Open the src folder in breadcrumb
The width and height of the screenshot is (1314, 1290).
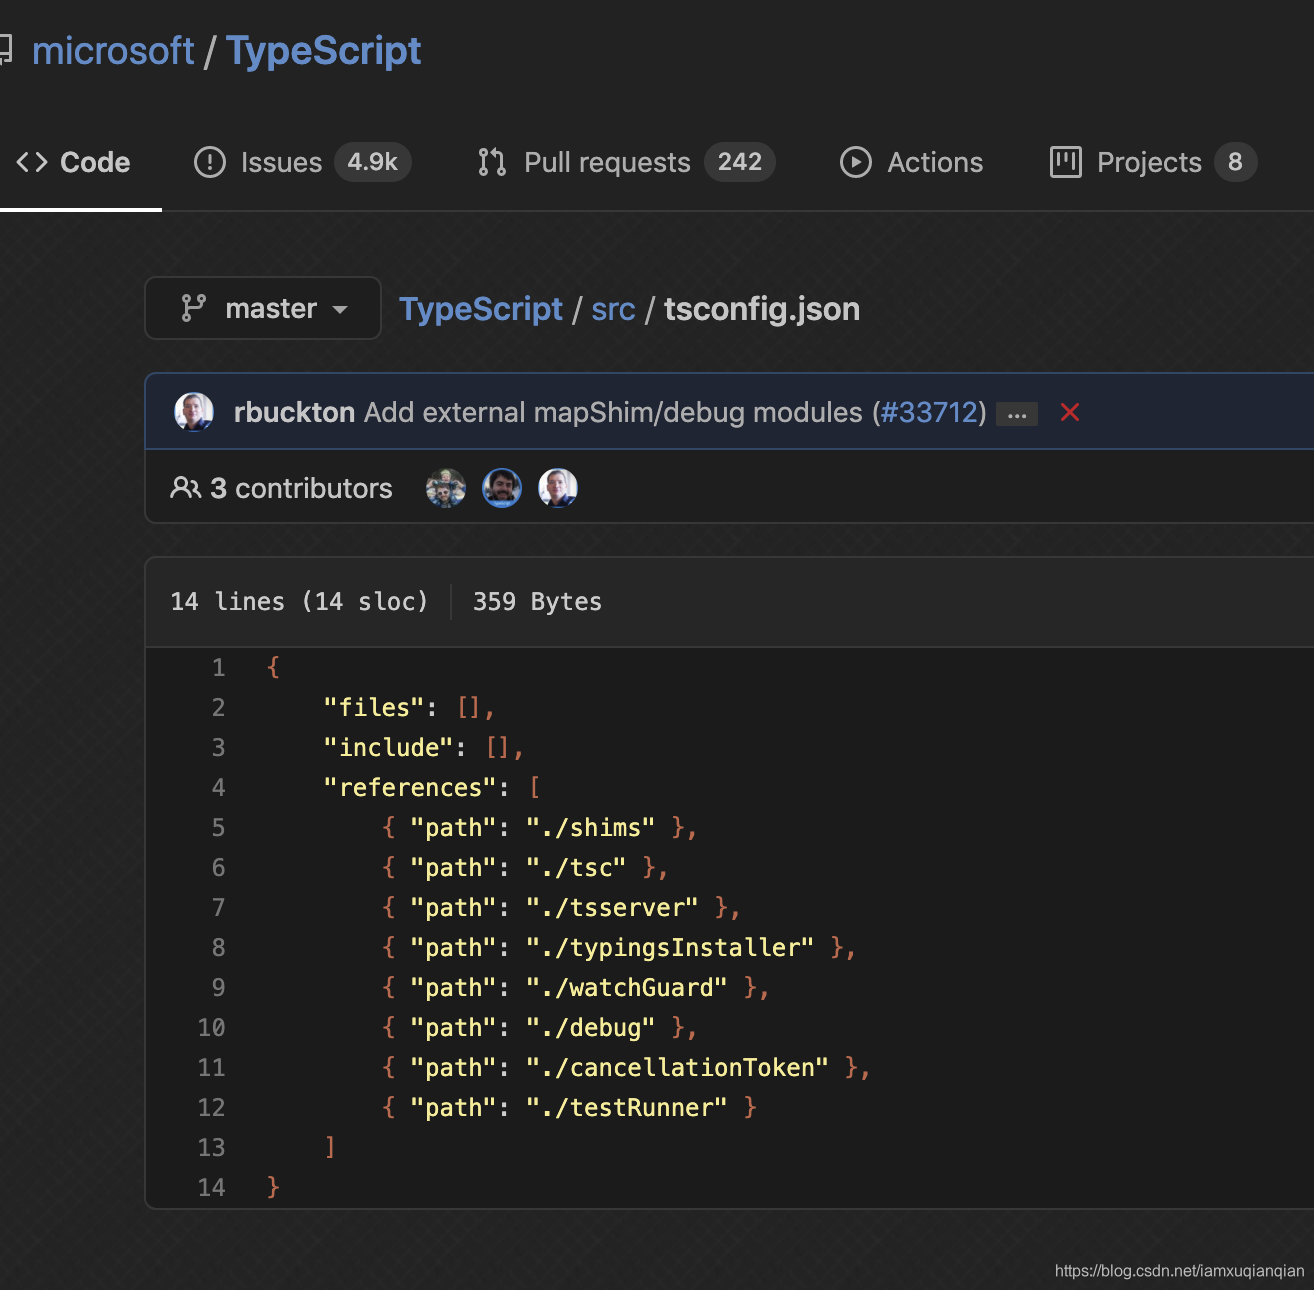[613, 309]
